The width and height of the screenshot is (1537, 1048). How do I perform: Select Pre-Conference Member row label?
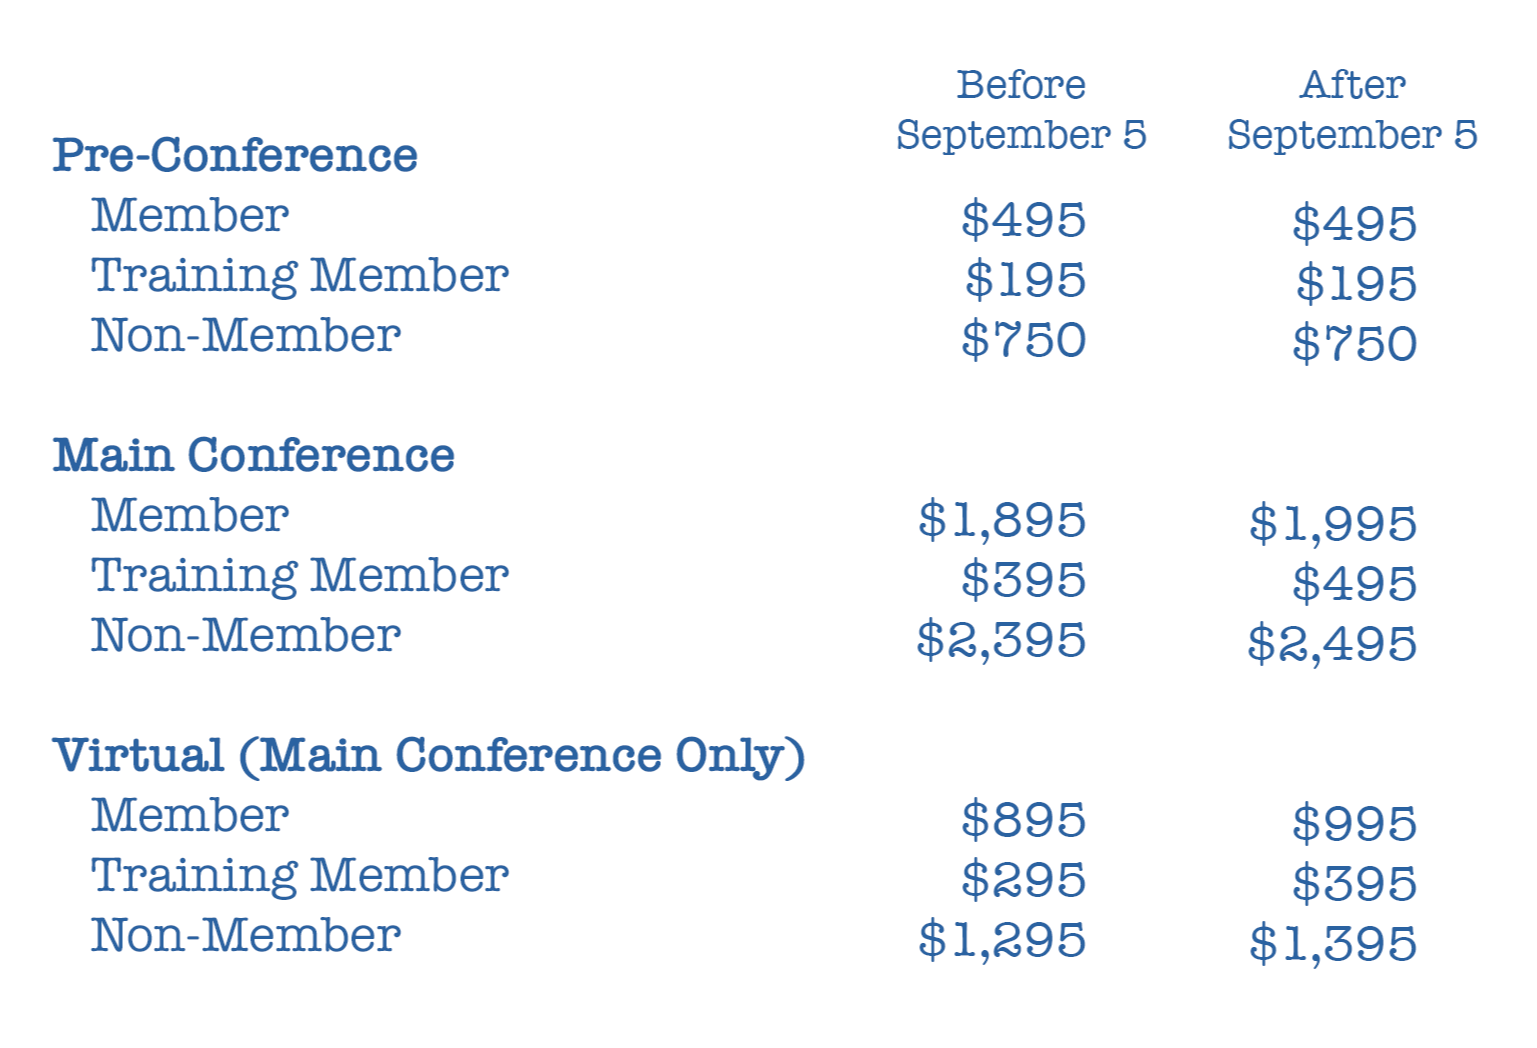(x=190, y=215)
